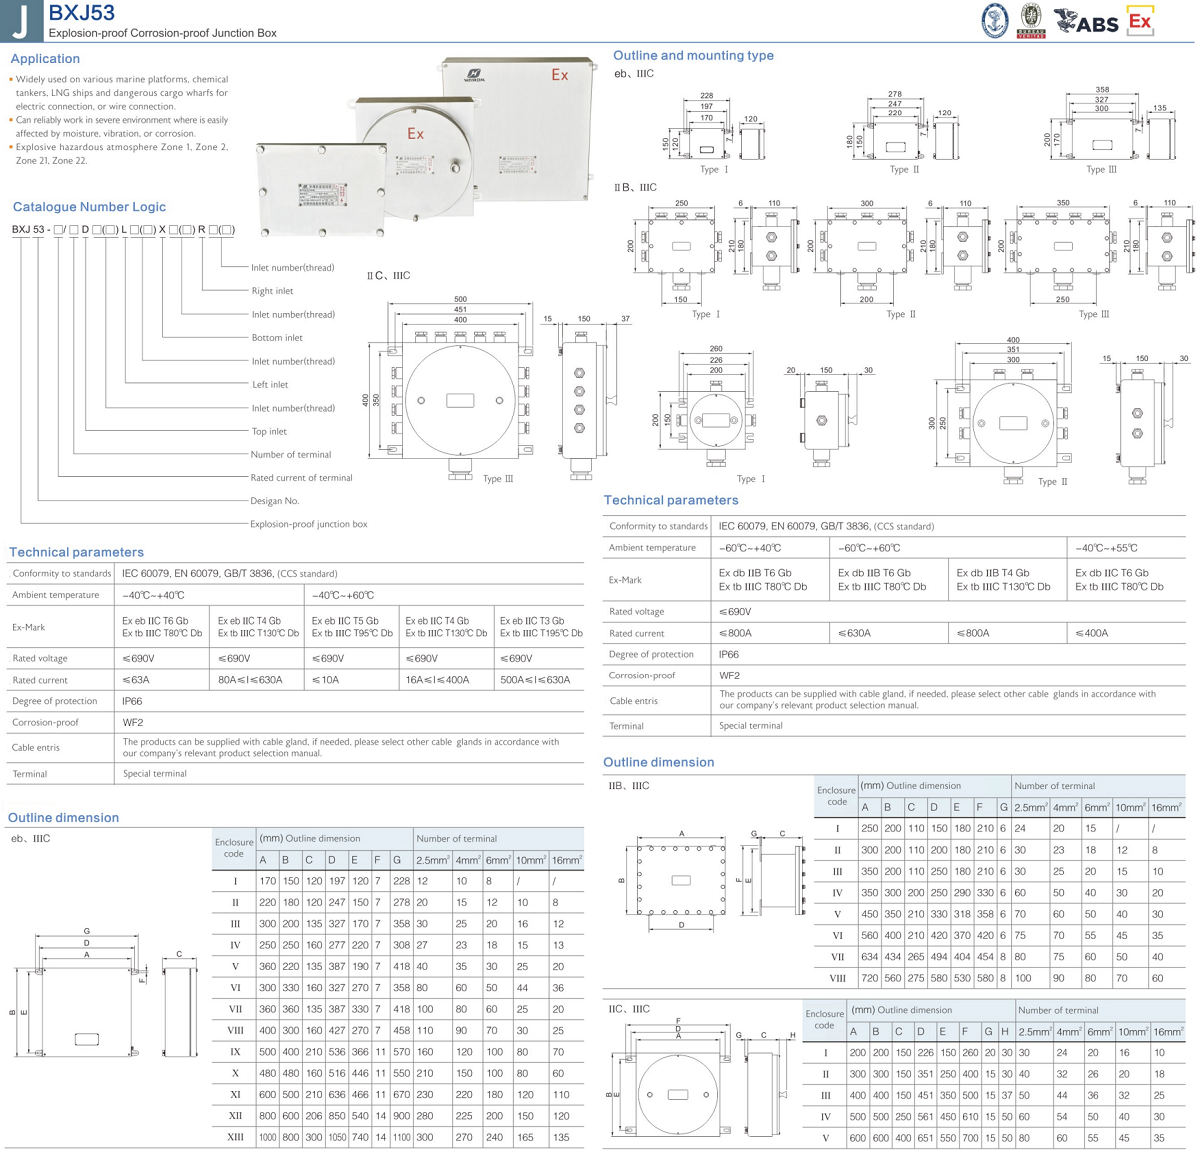Viewport: 1200px width, 1152px height.
Task: Click the Rated current of terminal label
Action: point(301,478)
